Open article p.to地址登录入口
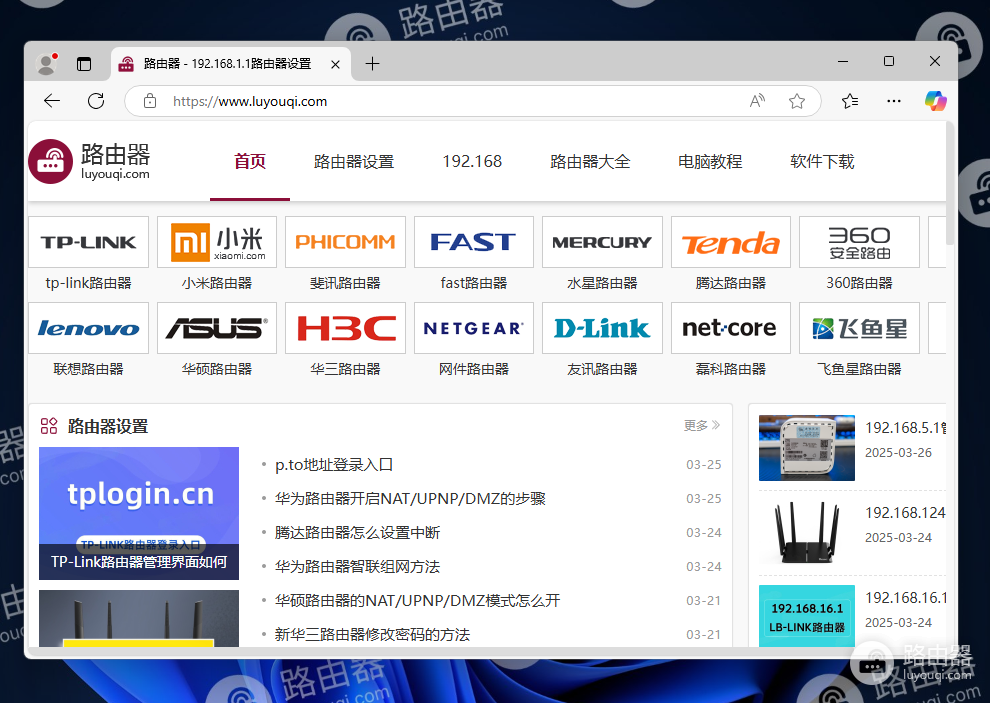The width and height of the screenshot is (990, 703). (334, 465)
